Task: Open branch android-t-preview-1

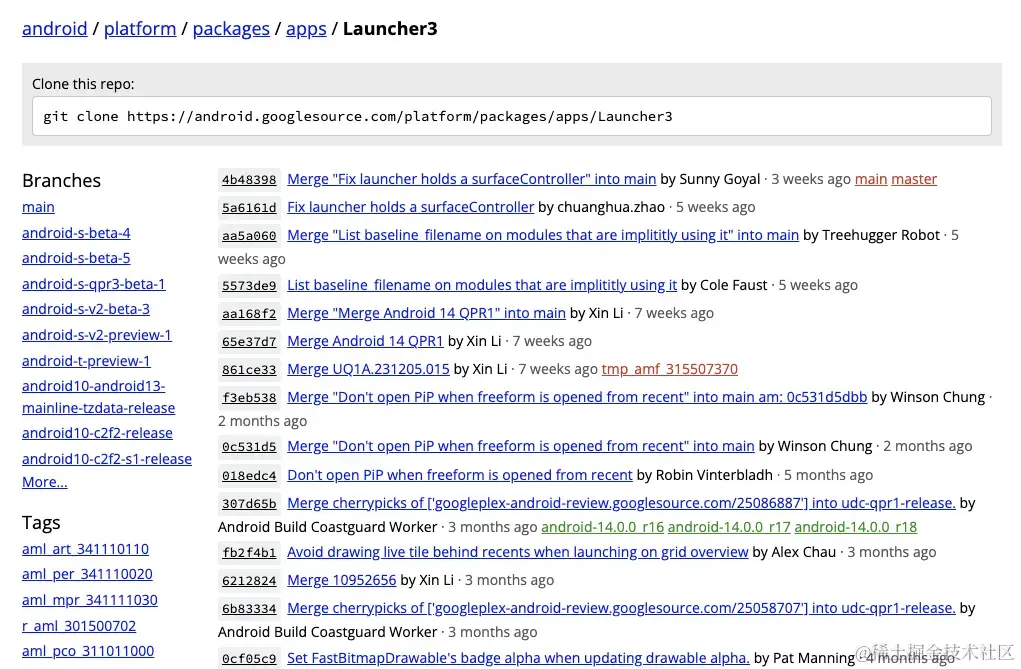Action: point(86,361)
